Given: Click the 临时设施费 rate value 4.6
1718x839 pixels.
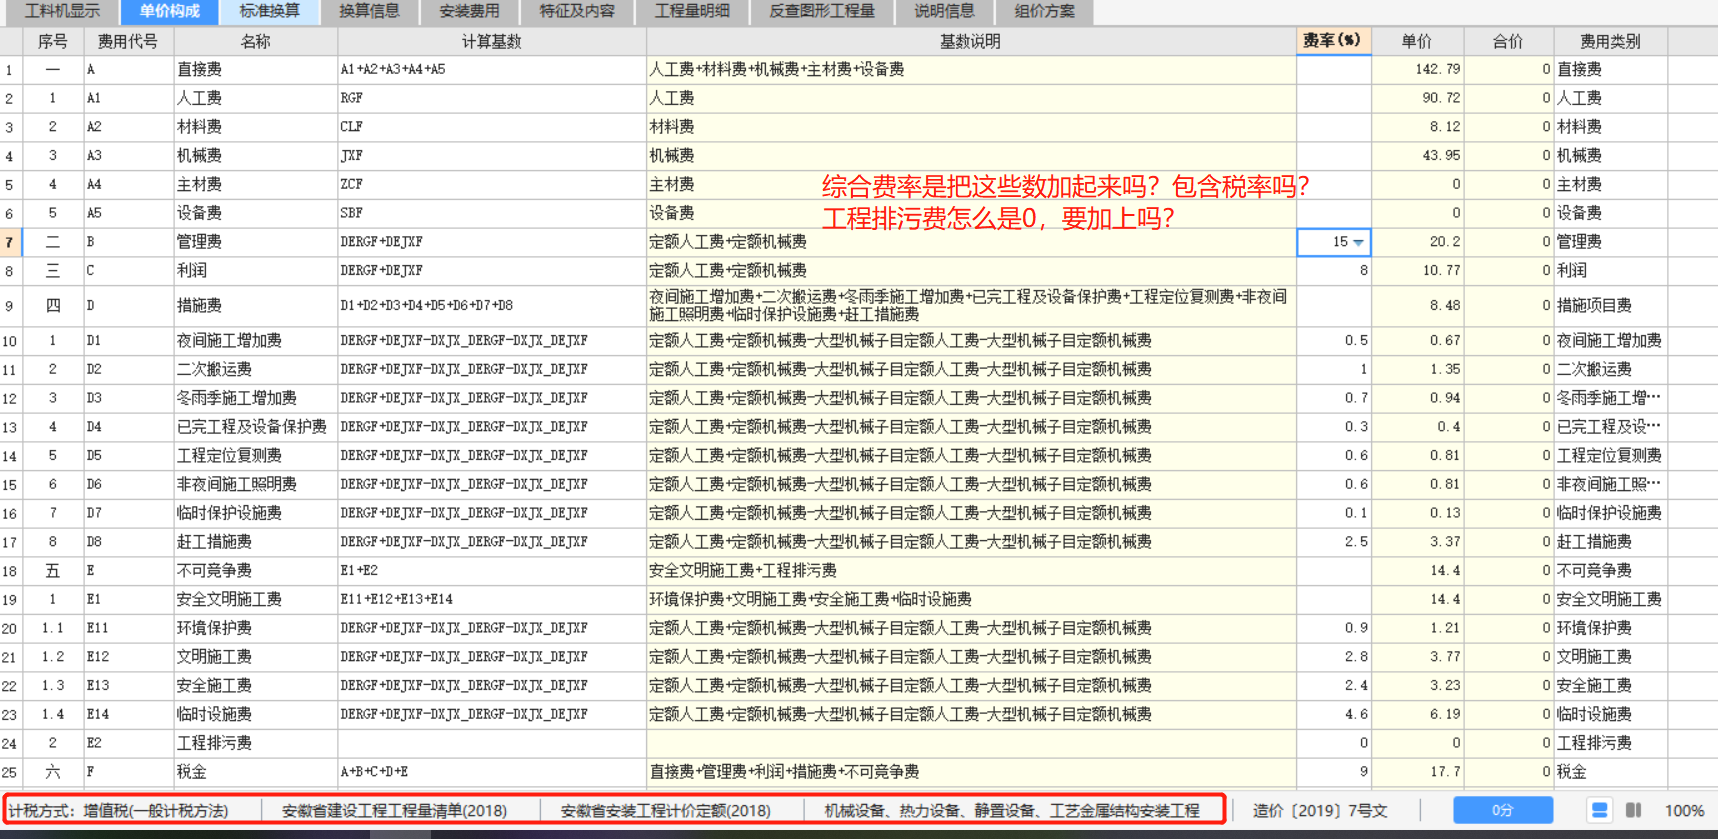Looking at the screenshot, I should 1356,715.
